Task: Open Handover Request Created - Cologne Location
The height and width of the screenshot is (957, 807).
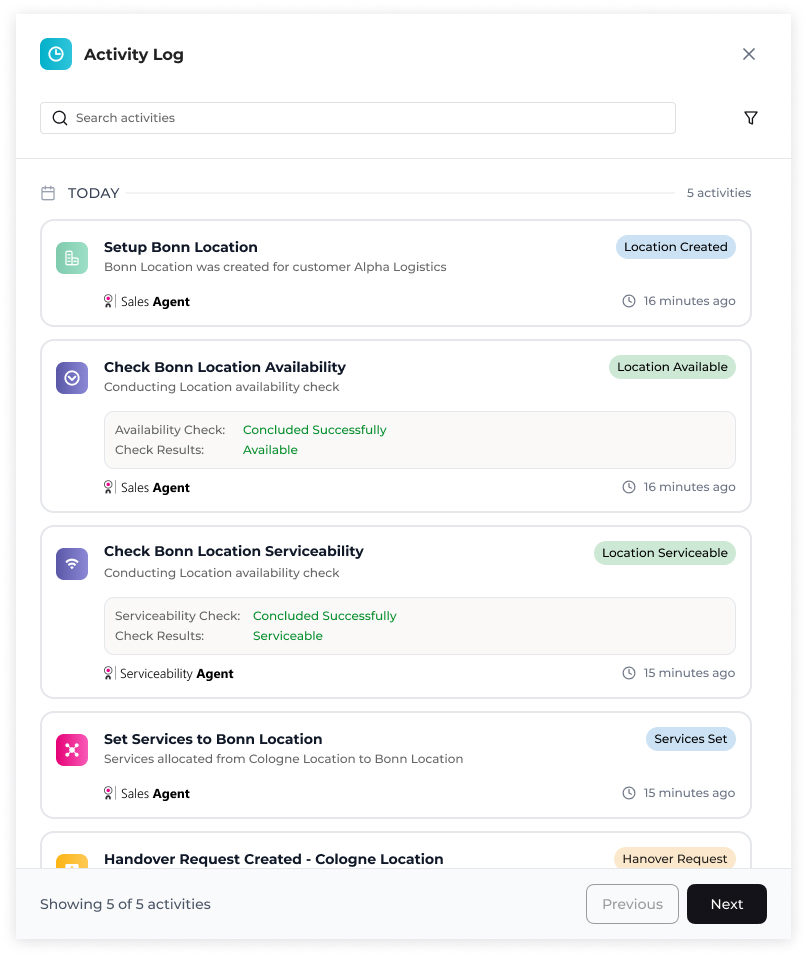Action: 273,859
